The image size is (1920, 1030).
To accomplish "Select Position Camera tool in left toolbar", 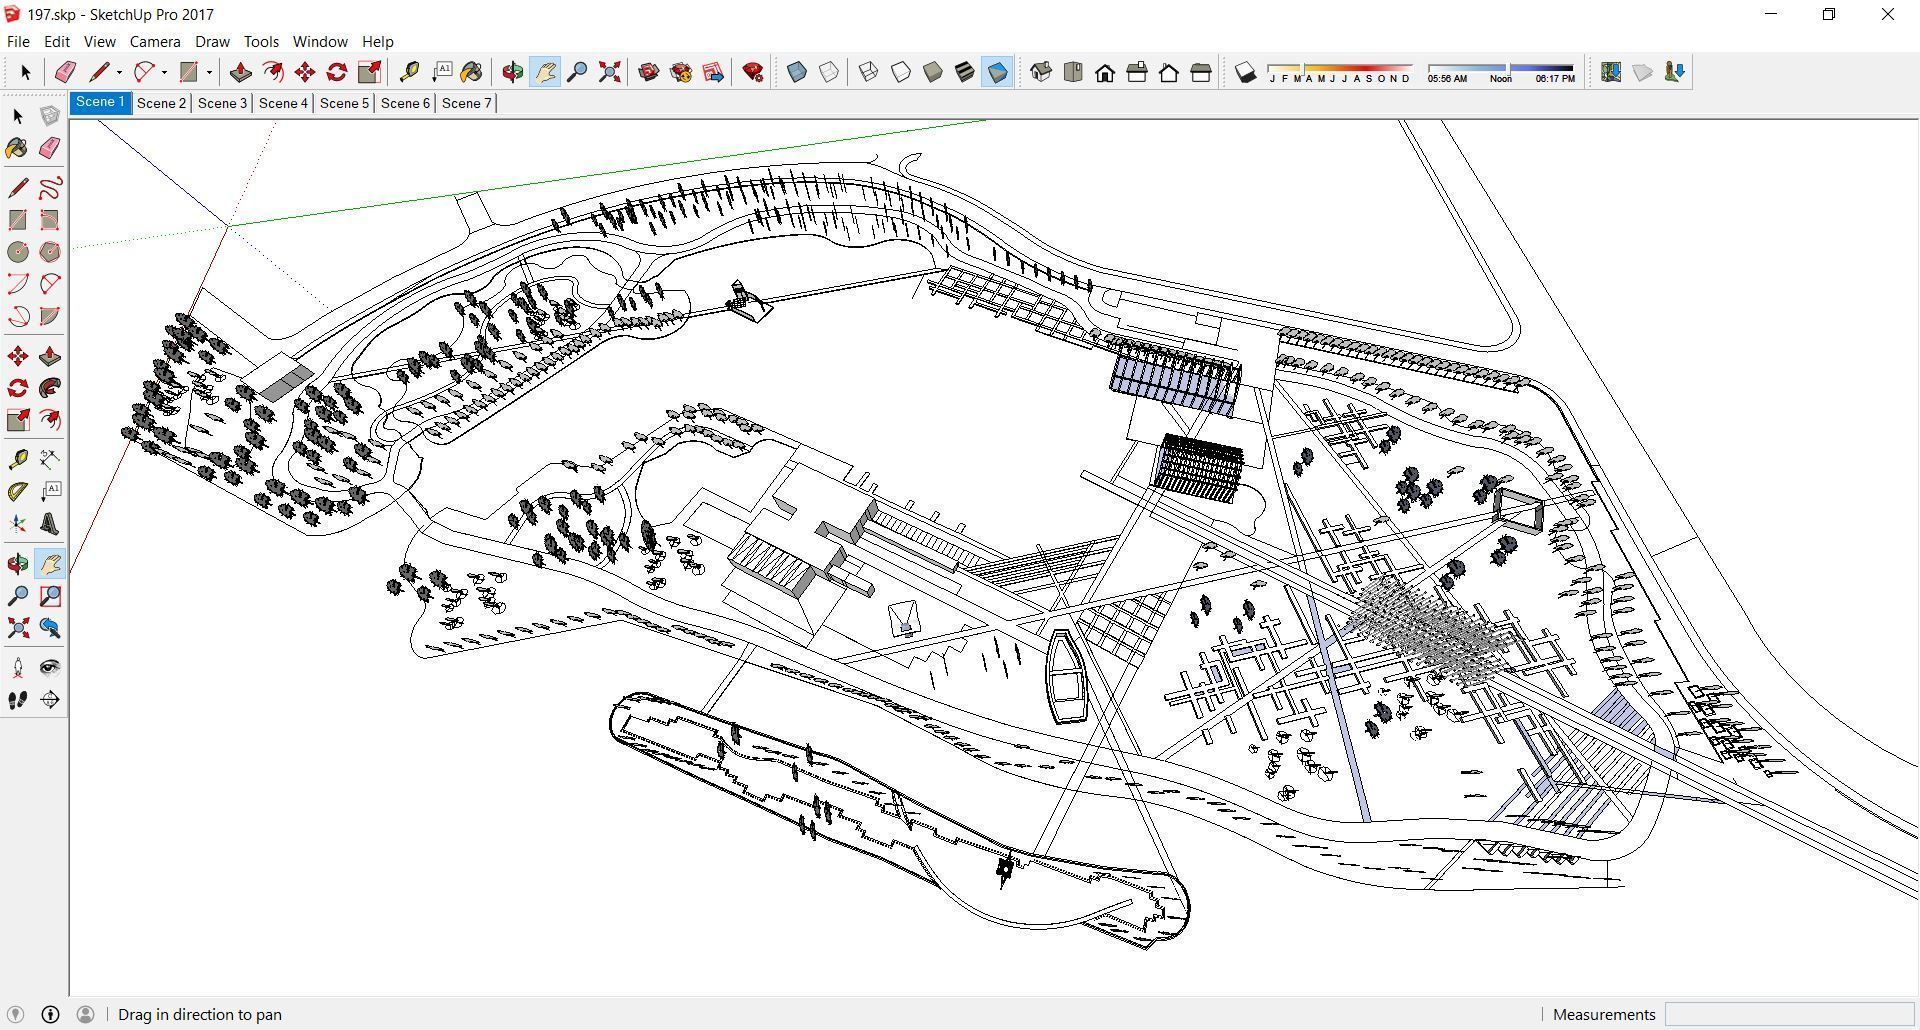I will (x=18, y=668).
